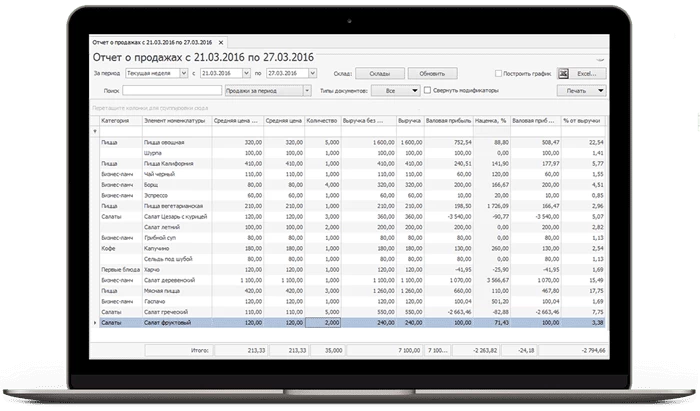Sort by 'Категория' column header
The height and width of the screenshot is (411, 700).
[116, 120]
